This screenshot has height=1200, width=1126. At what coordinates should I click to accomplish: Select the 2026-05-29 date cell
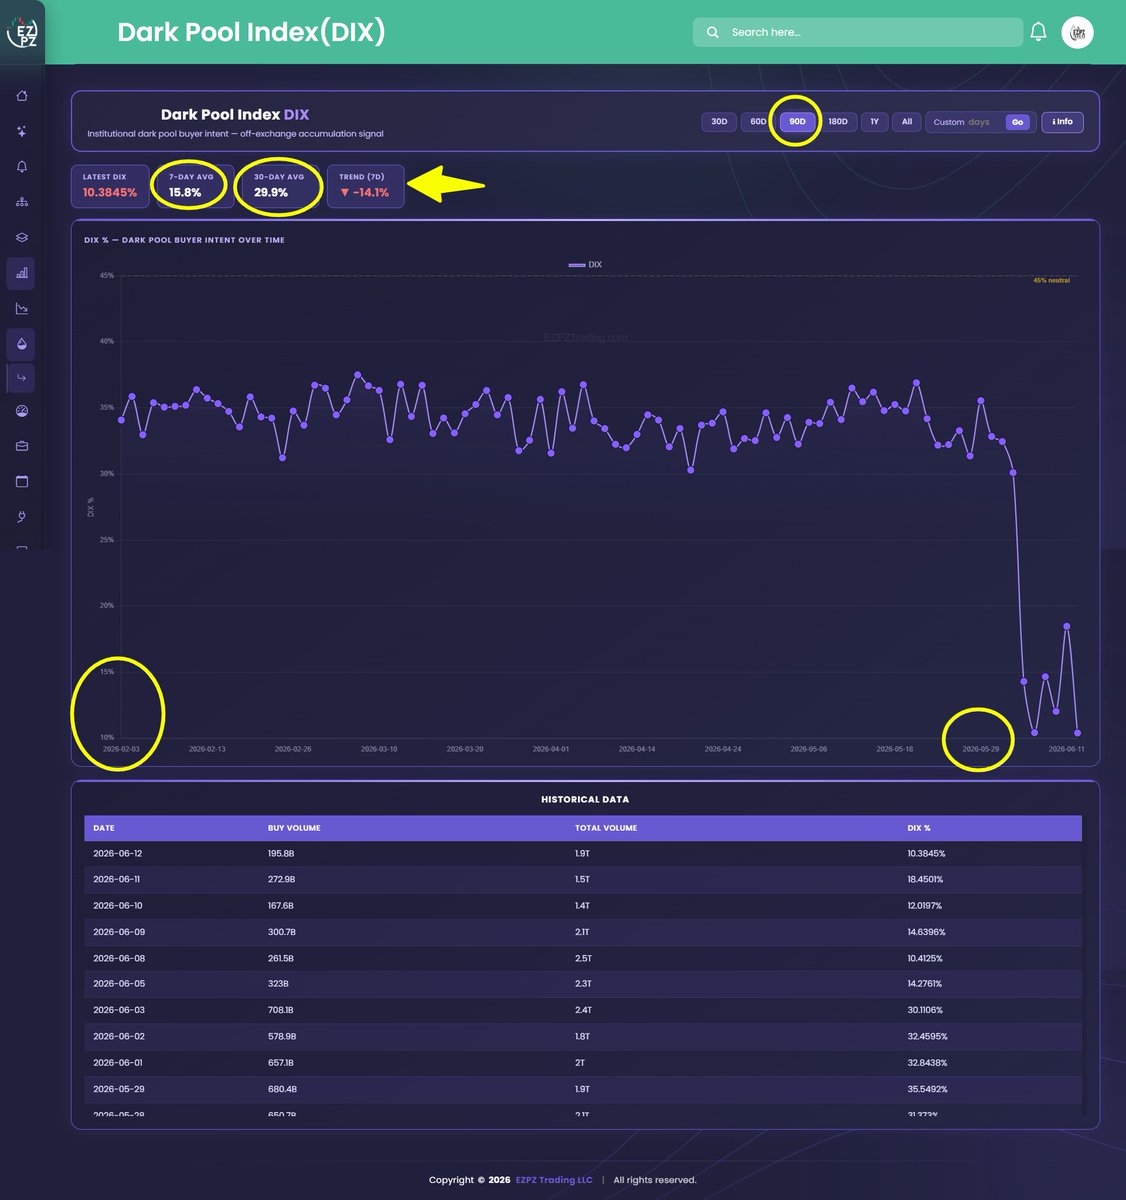pos(119,1089)
